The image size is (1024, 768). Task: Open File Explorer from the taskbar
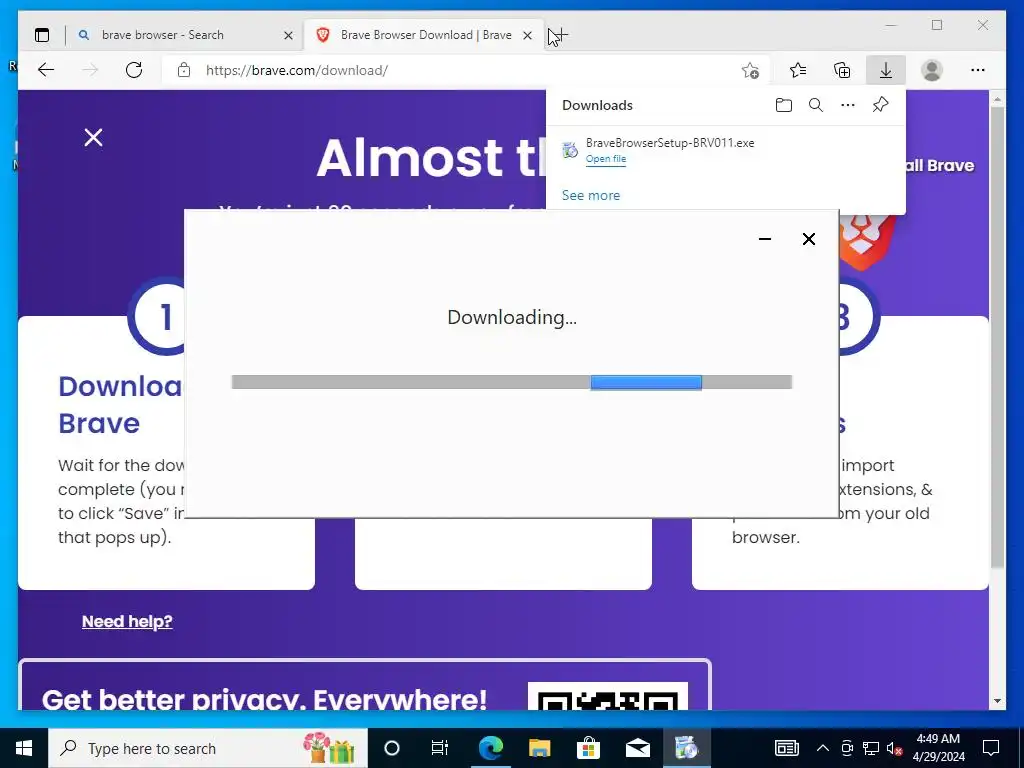pos(539,748)
